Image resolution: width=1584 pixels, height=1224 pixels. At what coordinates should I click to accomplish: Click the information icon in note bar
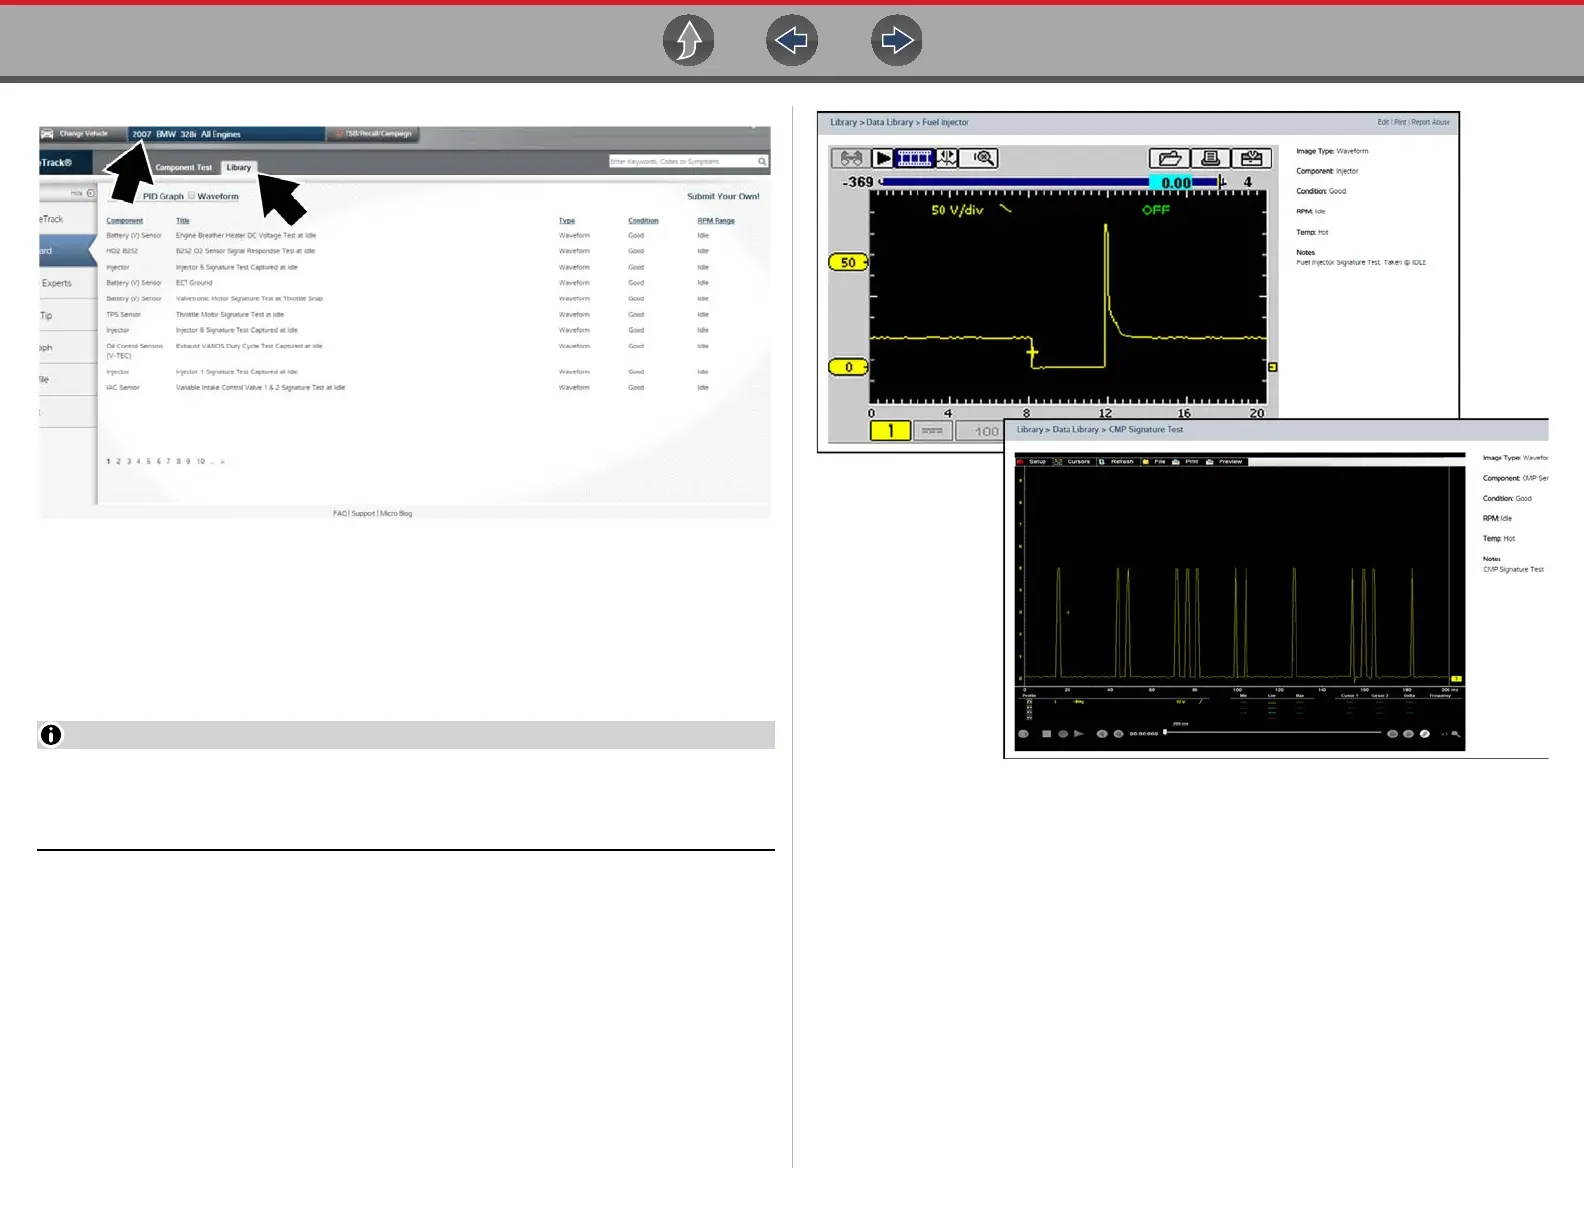51,735
